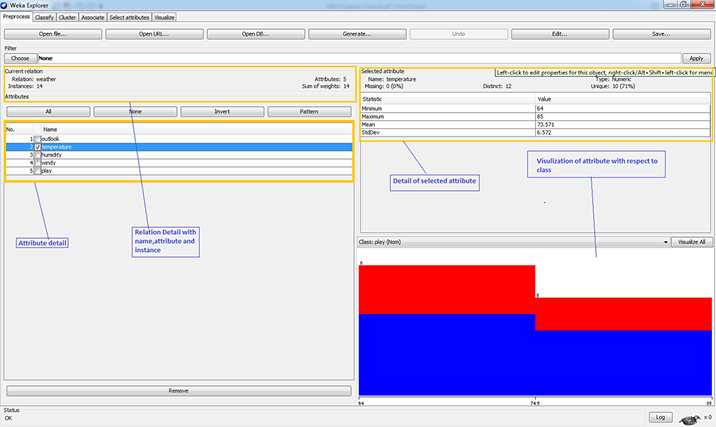This screenshot has width=716, height=427.
Task: Click the StdDev value 6.572 cell
Action: coord(622,133)
